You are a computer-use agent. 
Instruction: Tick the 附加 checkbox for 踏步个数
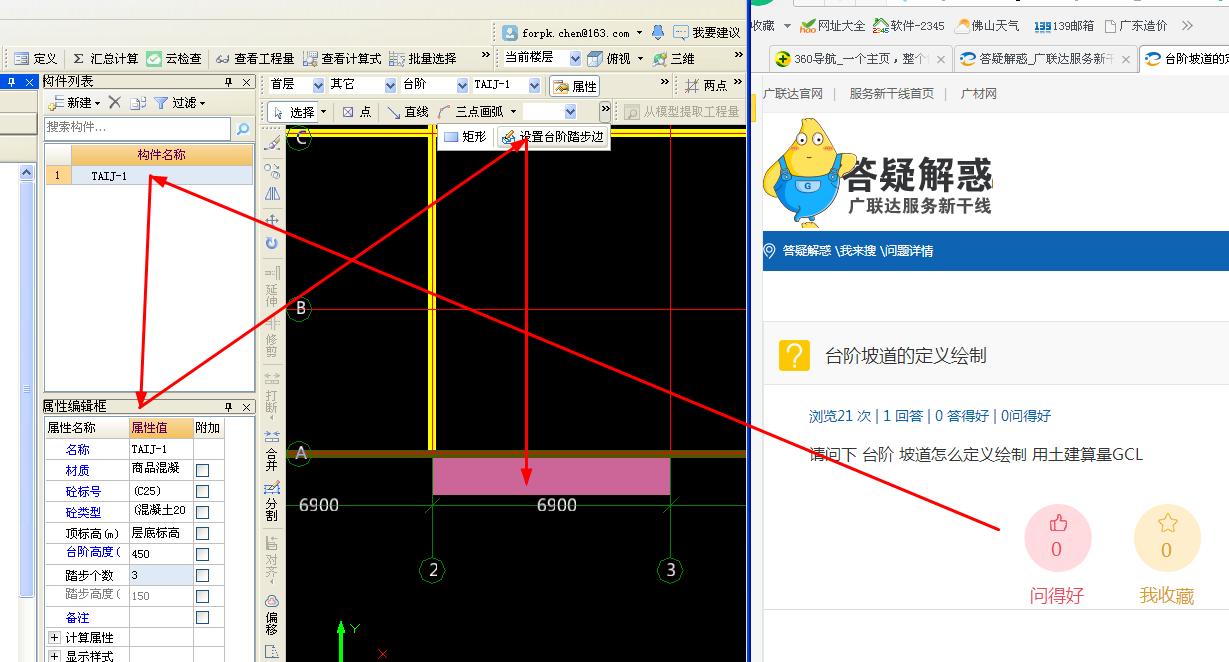coord(203,575)
